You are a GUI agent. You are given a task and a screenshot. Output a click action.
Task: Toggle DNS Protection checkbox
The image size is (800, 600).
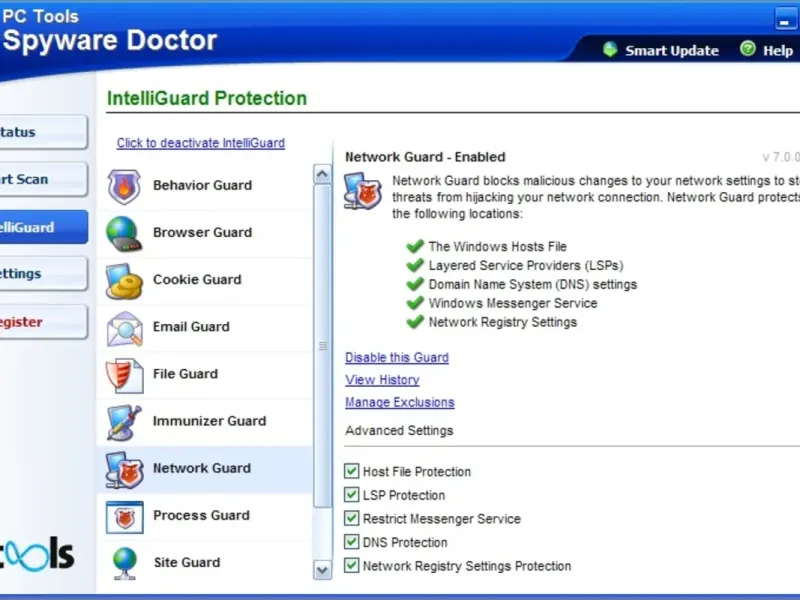pyautogui.click(x=351, y=542)
